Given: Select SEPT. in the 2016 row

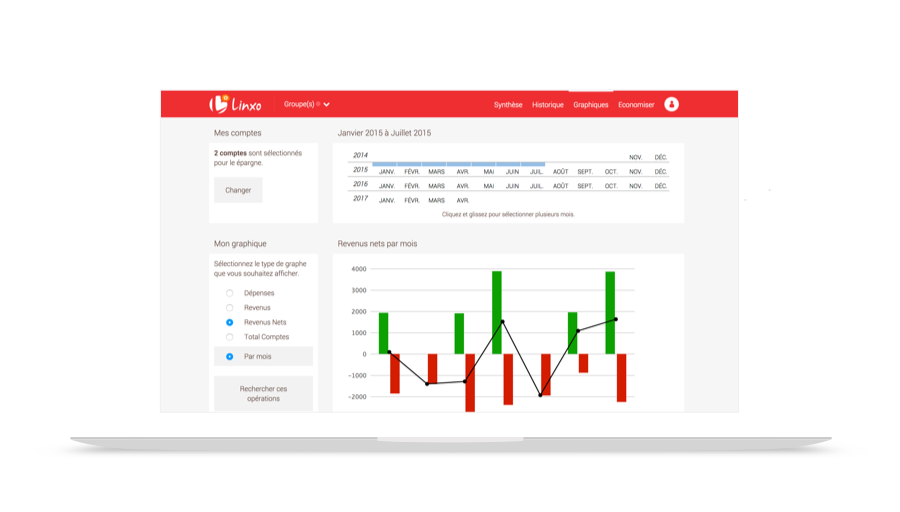Looking at the screenshot, I should (x=585, y=186).
